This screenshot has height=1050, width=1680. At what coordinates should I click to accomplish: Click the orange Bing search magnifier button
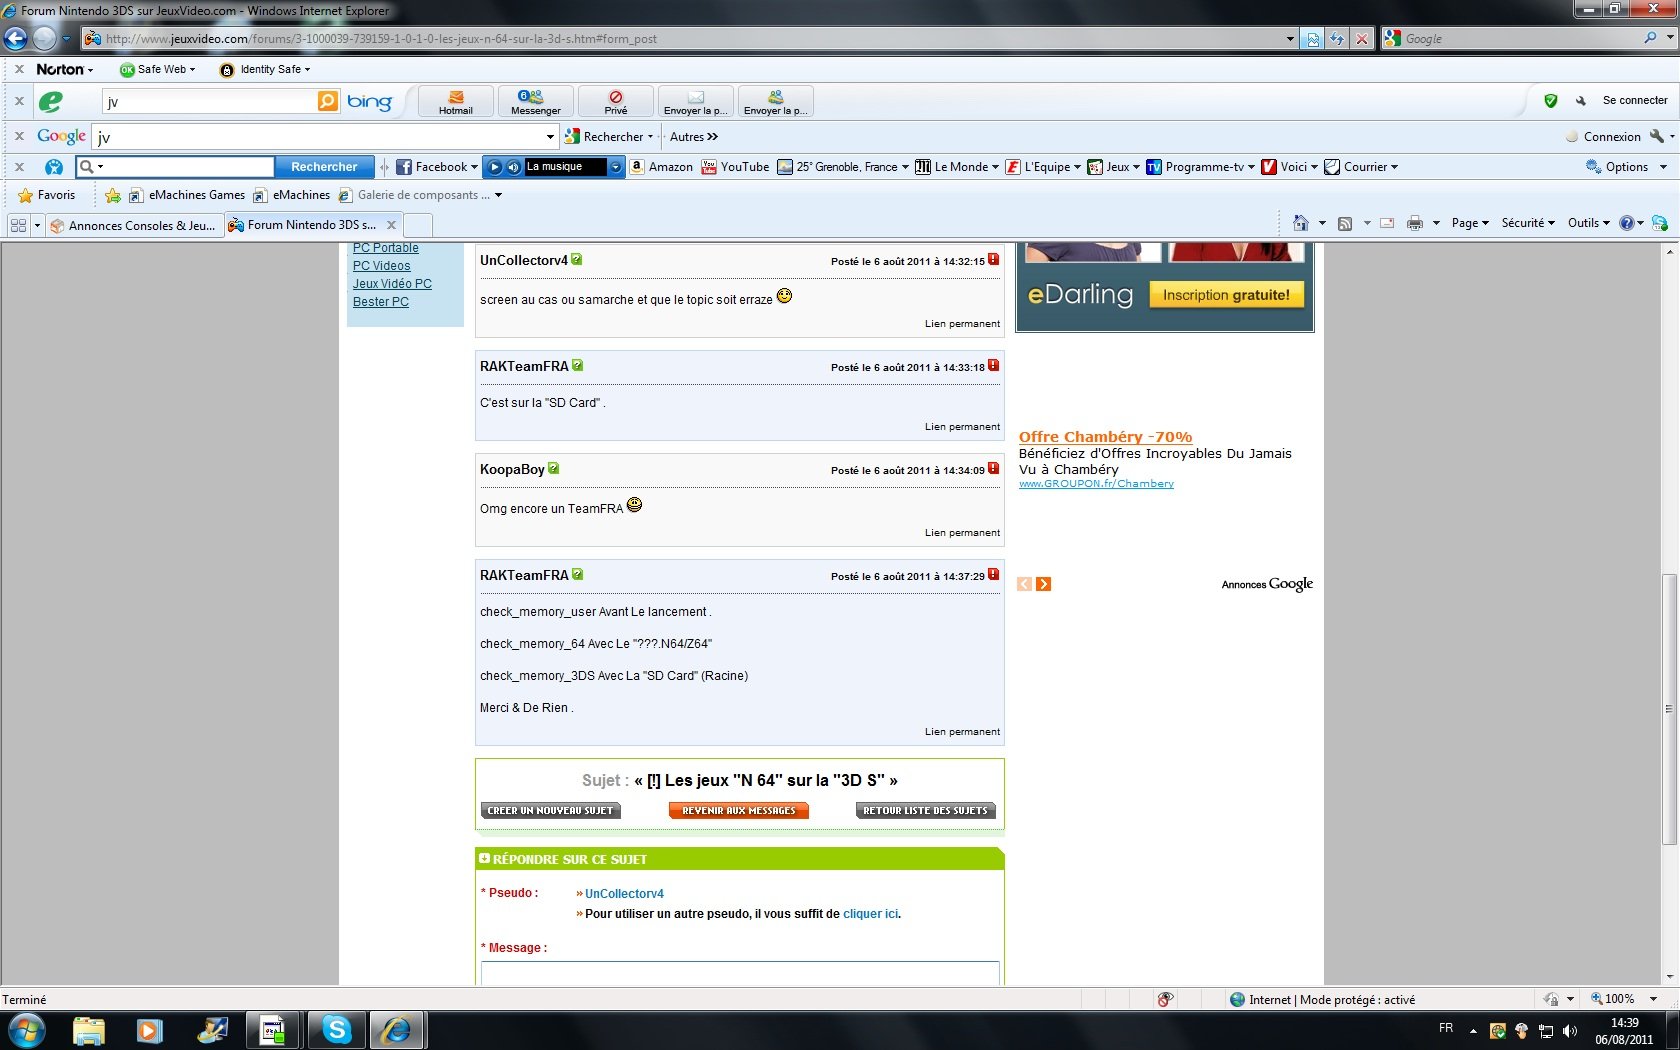(x=327, y=101)
